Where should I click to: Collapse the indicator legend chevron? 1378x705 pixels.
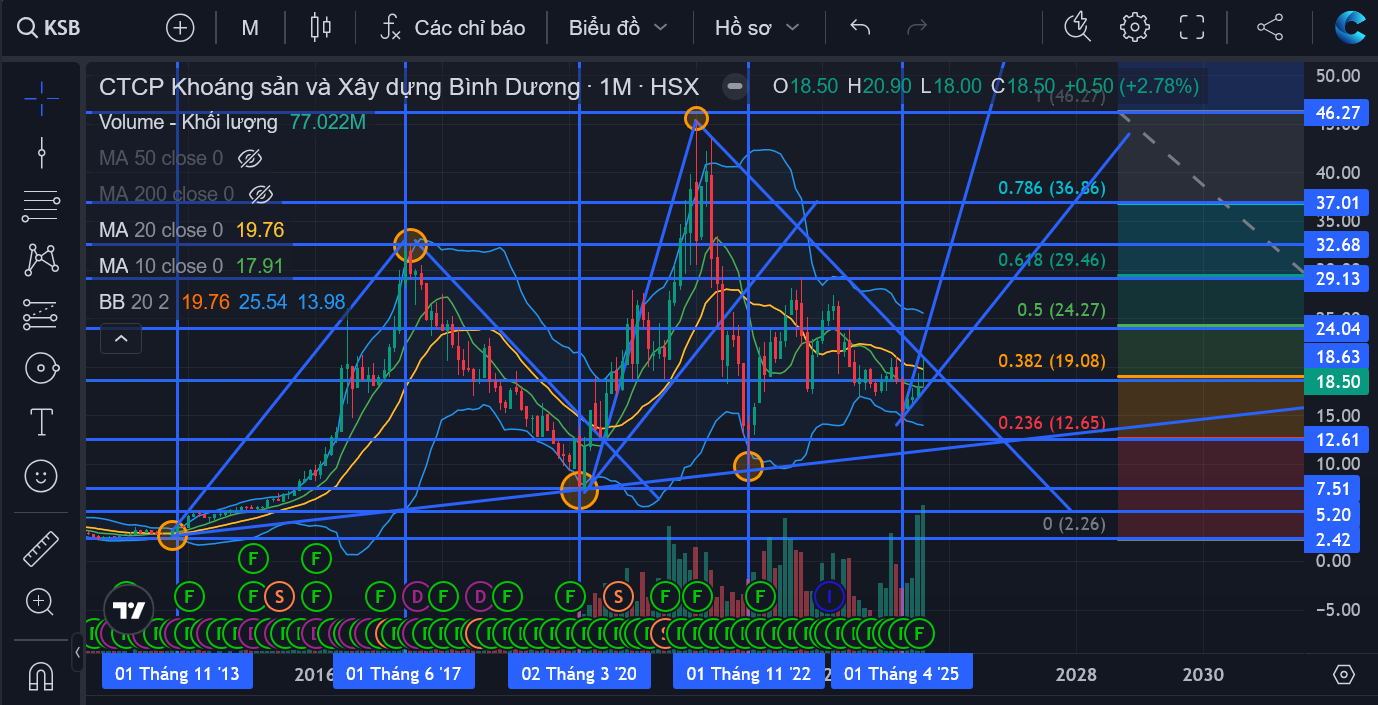point(121,339)
